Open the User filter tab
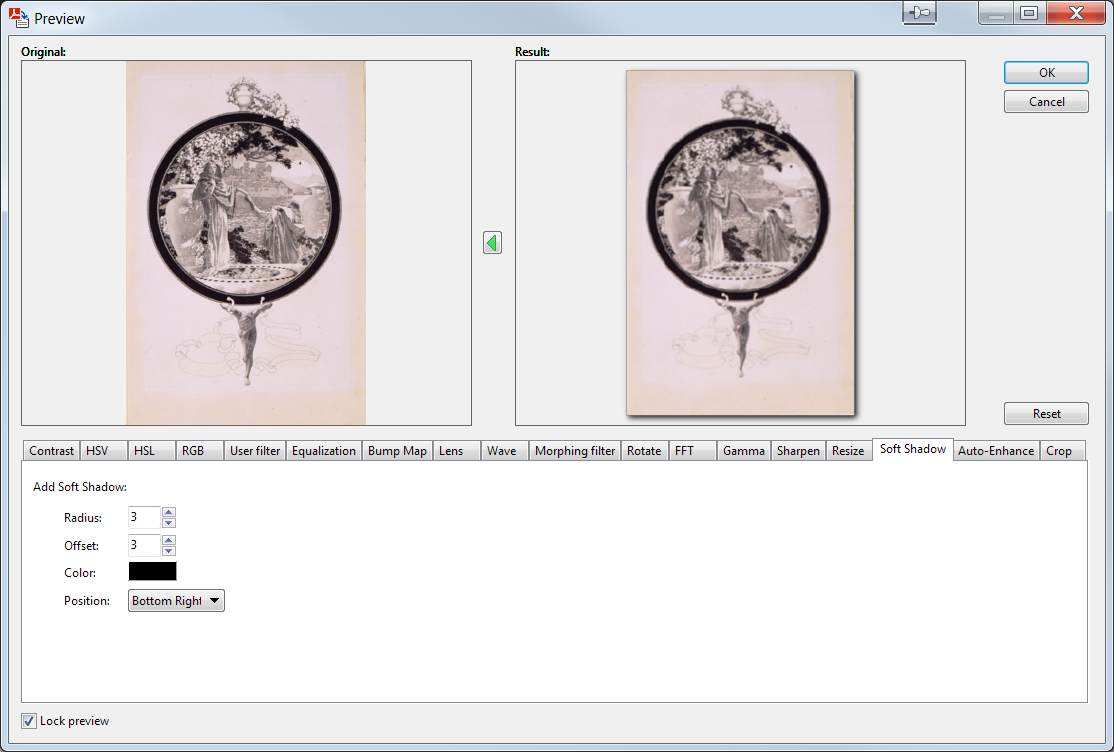The image size is (1114, 752). click(x=255, y=451)
